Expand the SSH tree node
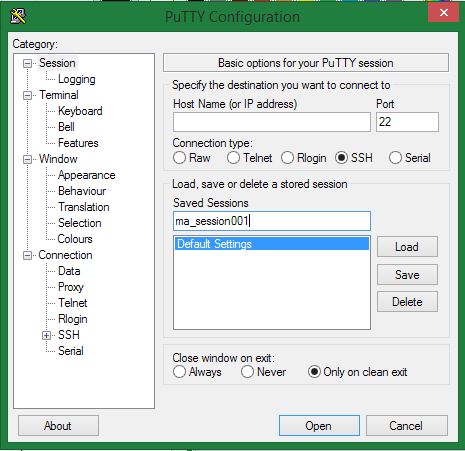This screenshot has height=451, width=465. pyautogui.click(x=47, y=335)
